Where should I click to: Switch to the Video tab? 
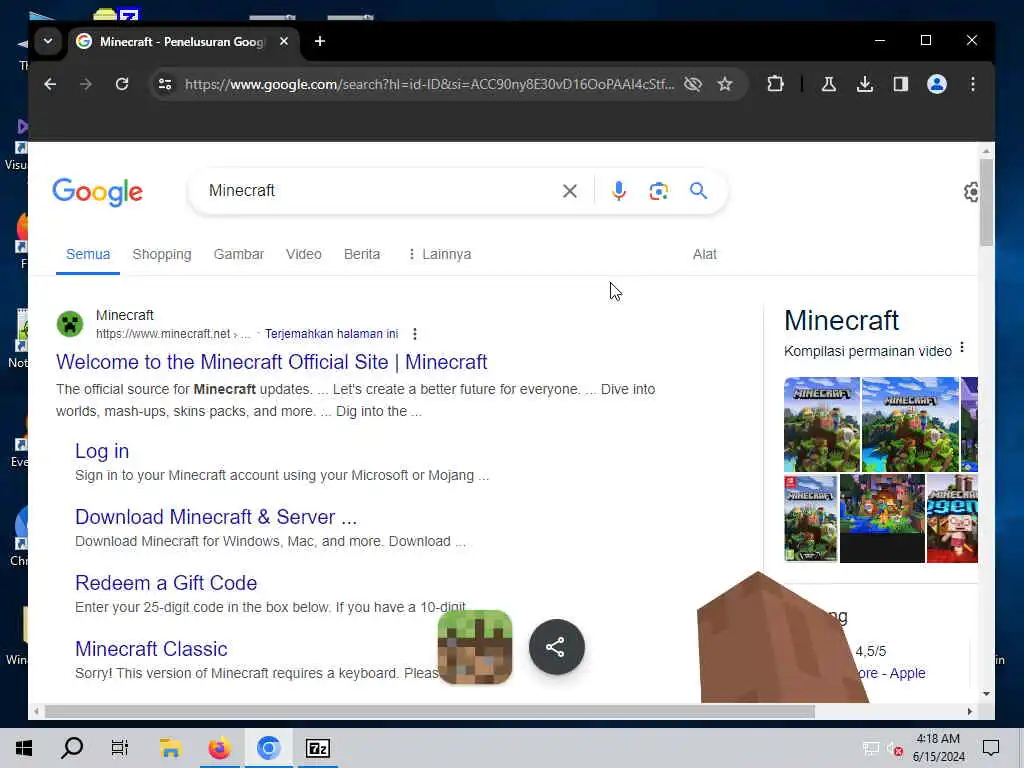pyautogui.click(x=304, y=254)
